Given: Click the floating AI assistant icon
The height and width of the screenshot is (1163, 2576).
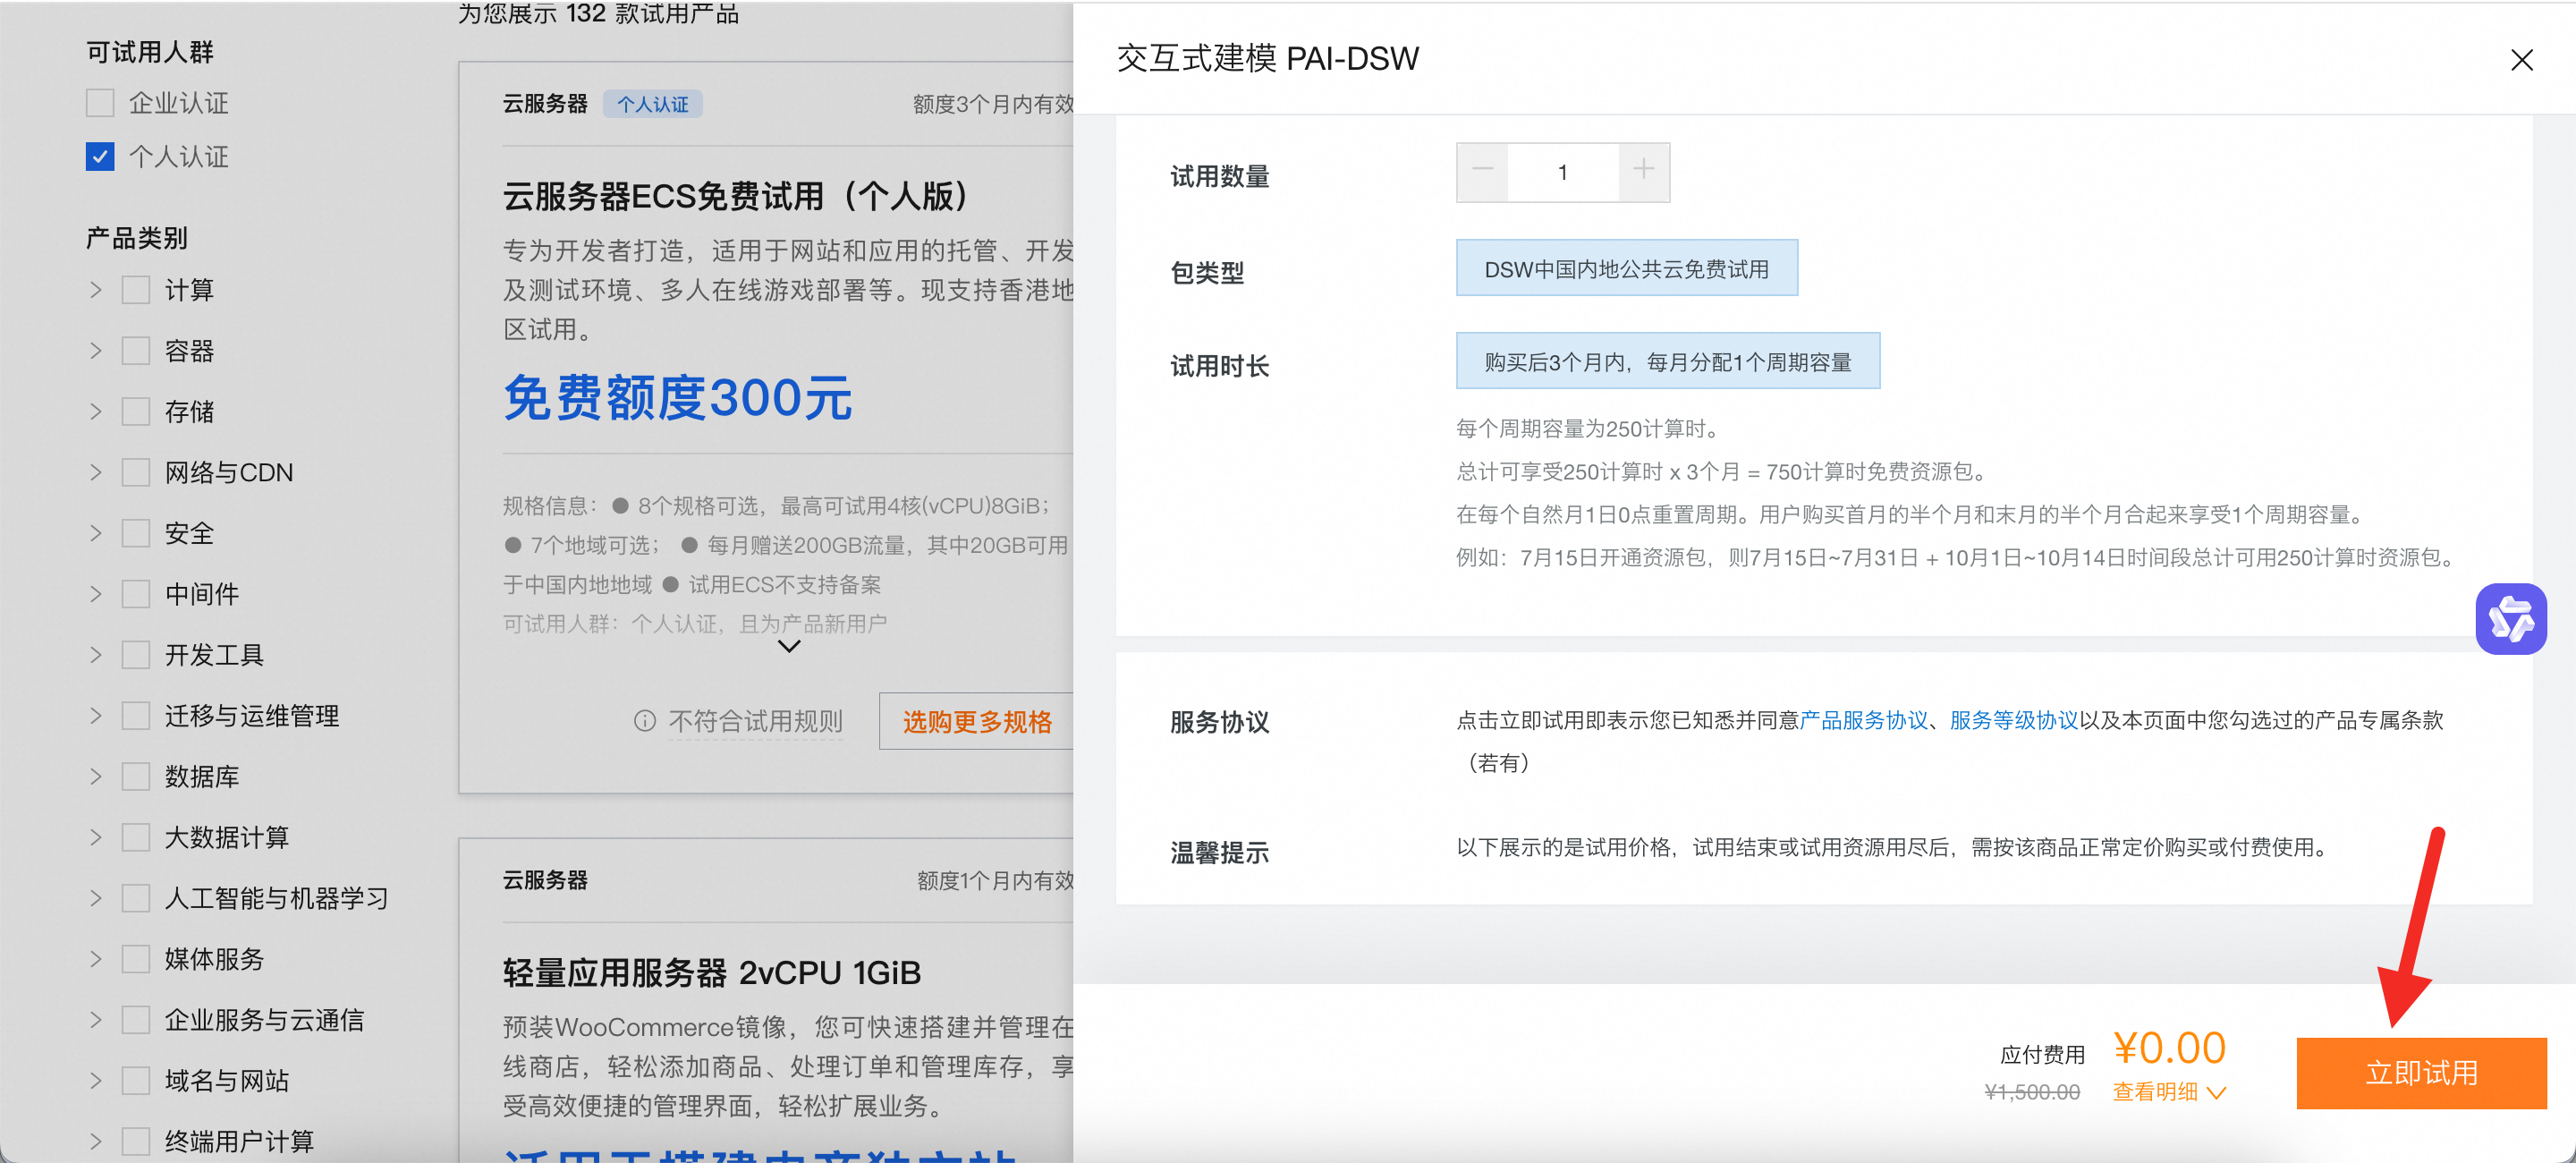Looking at the screenshot, I should [2511, 618].
